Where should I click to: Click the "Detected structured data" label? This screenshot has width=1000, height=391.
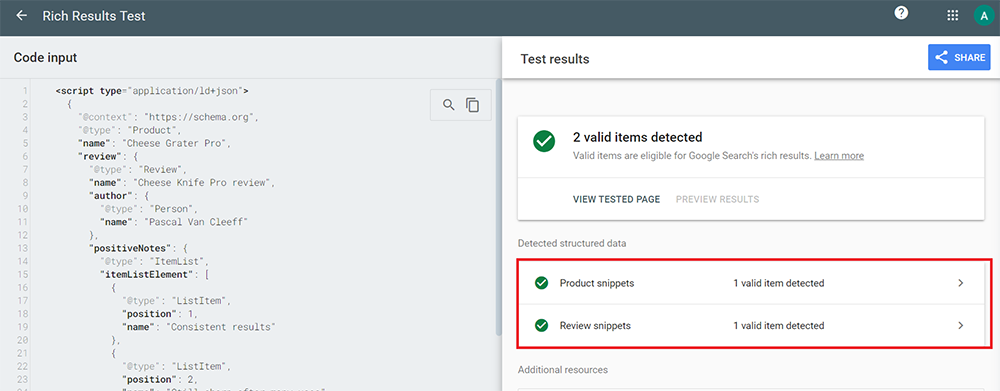[x=572, y=243]
